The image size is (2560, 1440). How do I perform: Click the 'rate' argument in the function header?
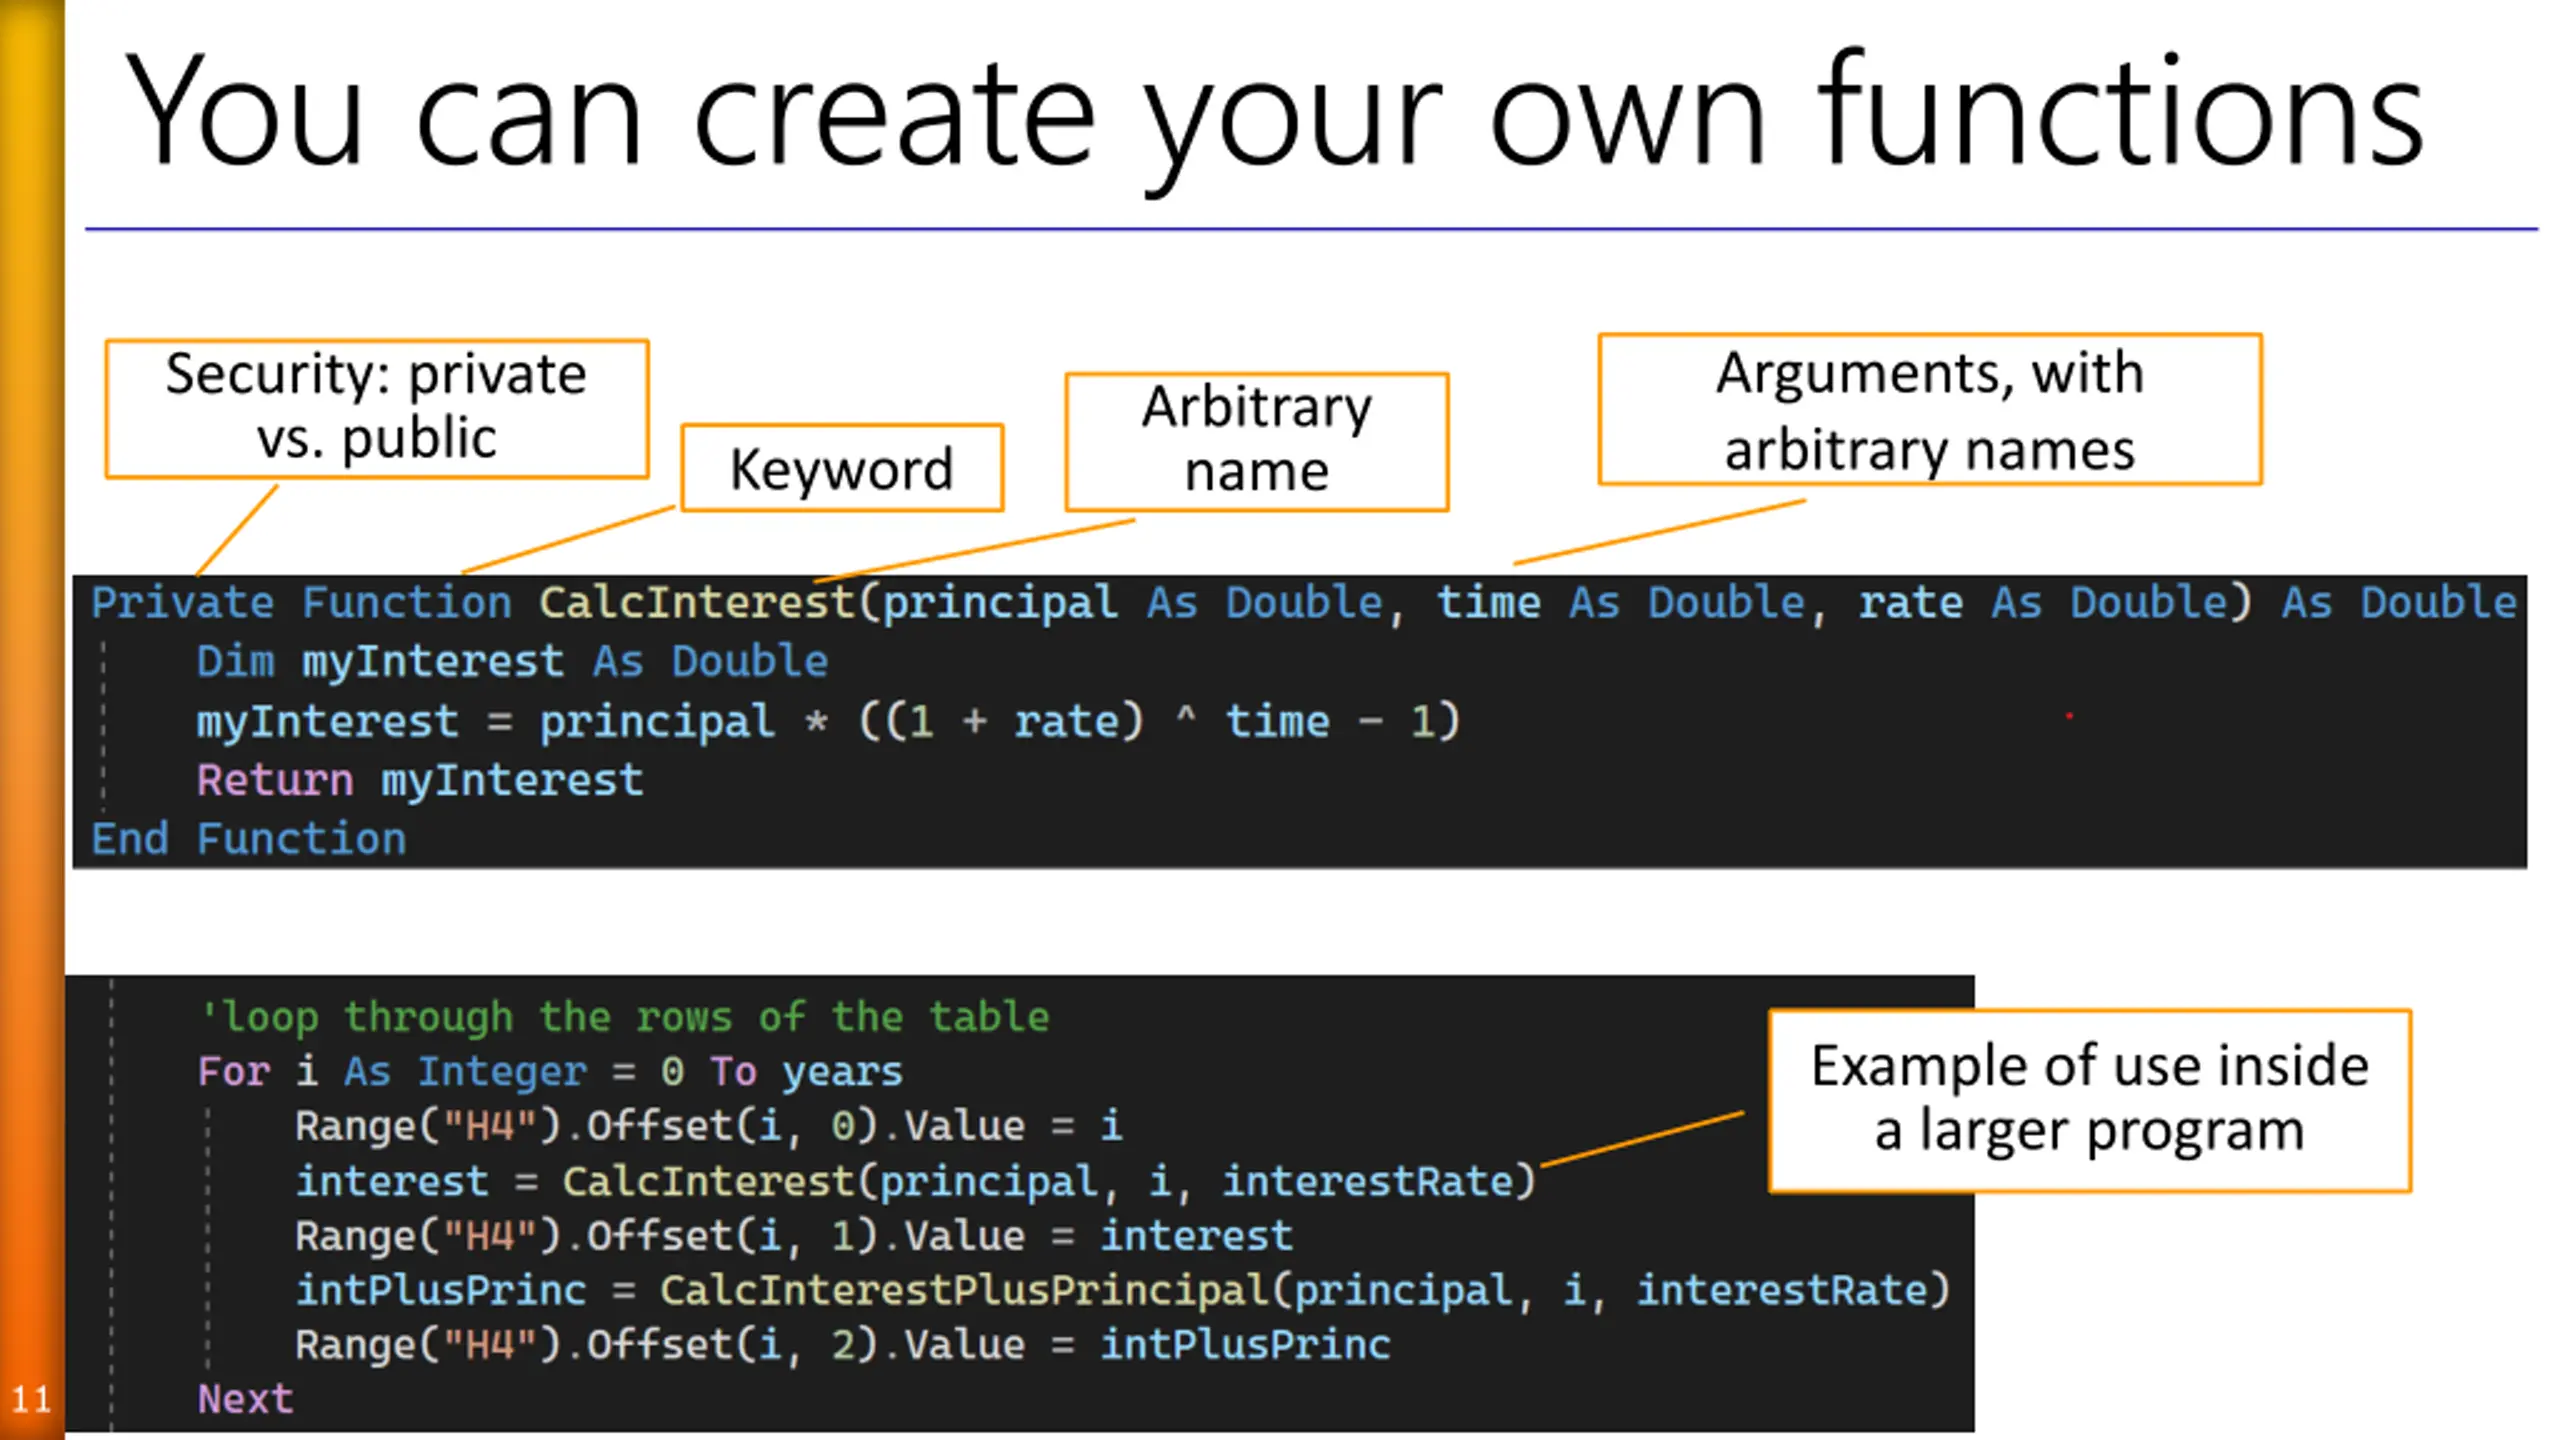coord(1910,603)
